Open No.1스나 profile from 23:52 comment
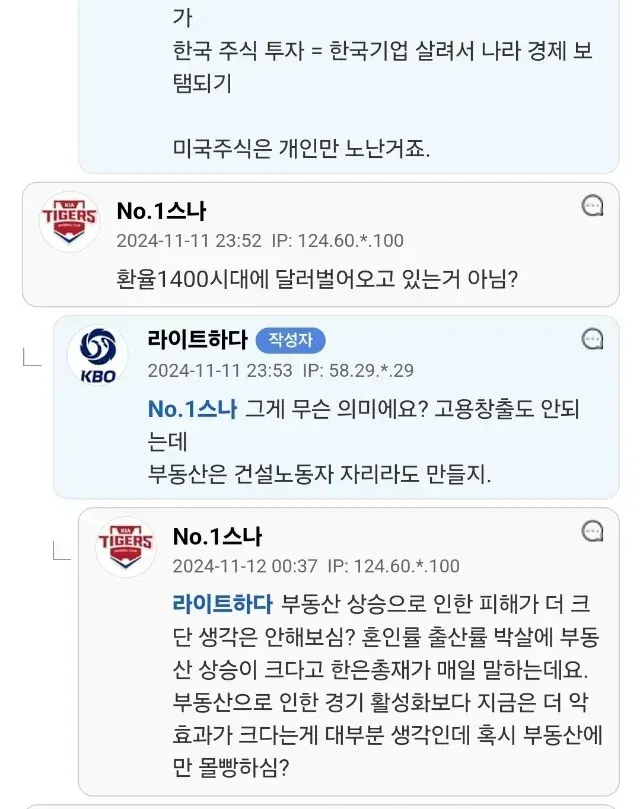This screenshot has height=809, width=640. click(x=161, y=211)
